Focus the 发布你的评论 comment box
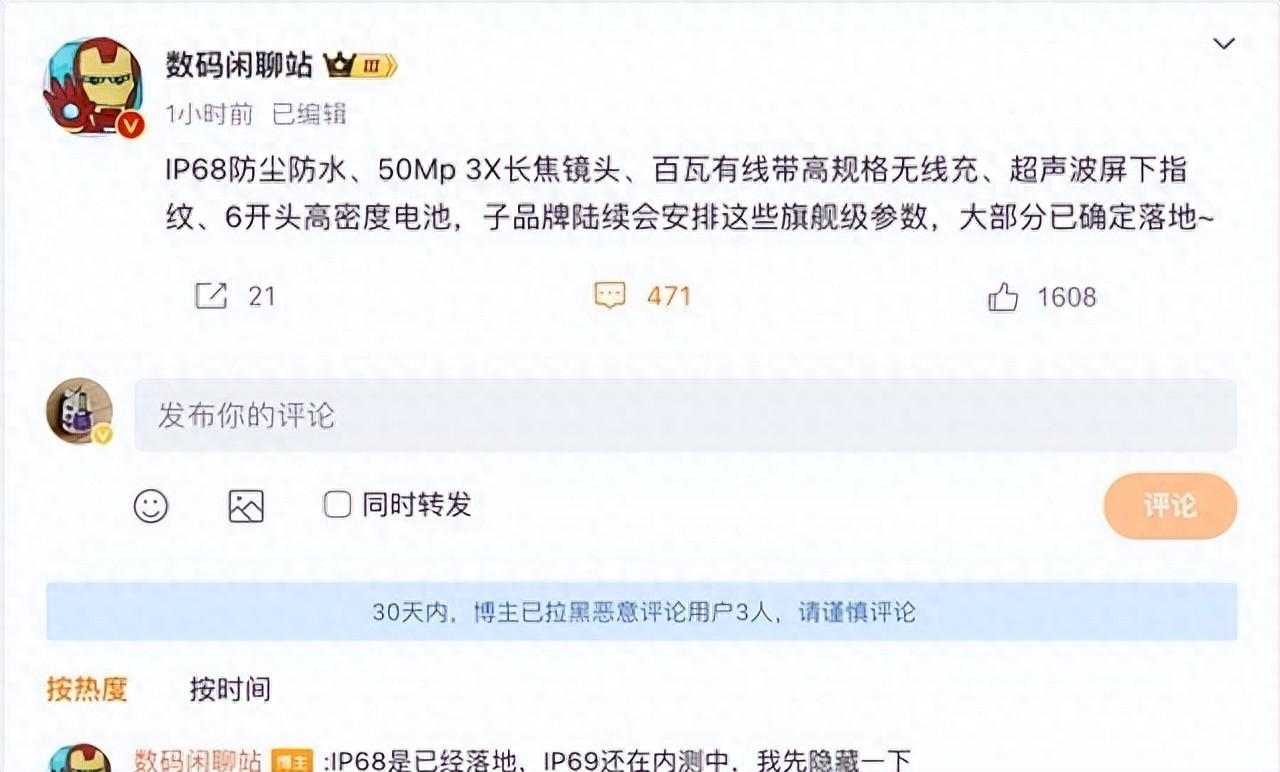Screen dimensions: 1280x772 click(685, 415)
